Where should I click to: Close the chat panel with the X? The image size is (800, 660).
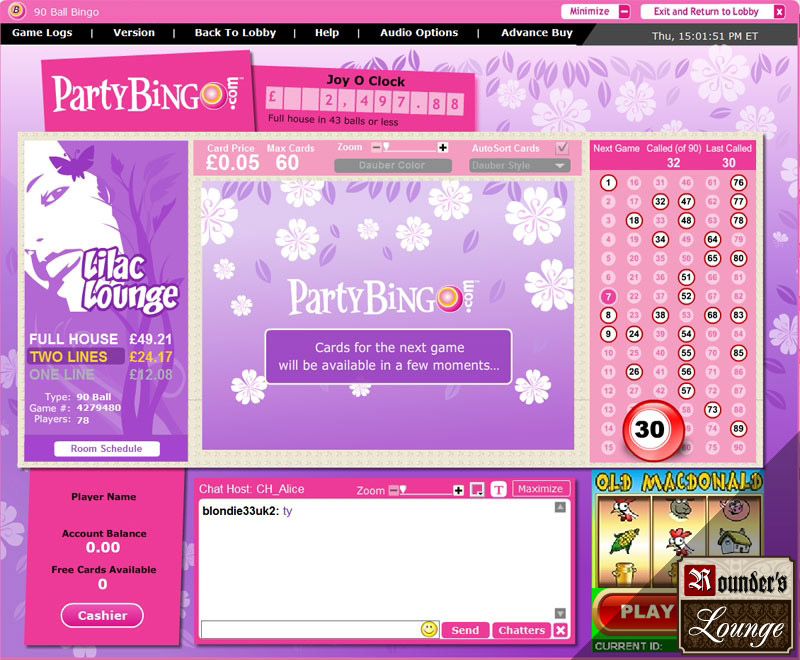coord(561,630)
